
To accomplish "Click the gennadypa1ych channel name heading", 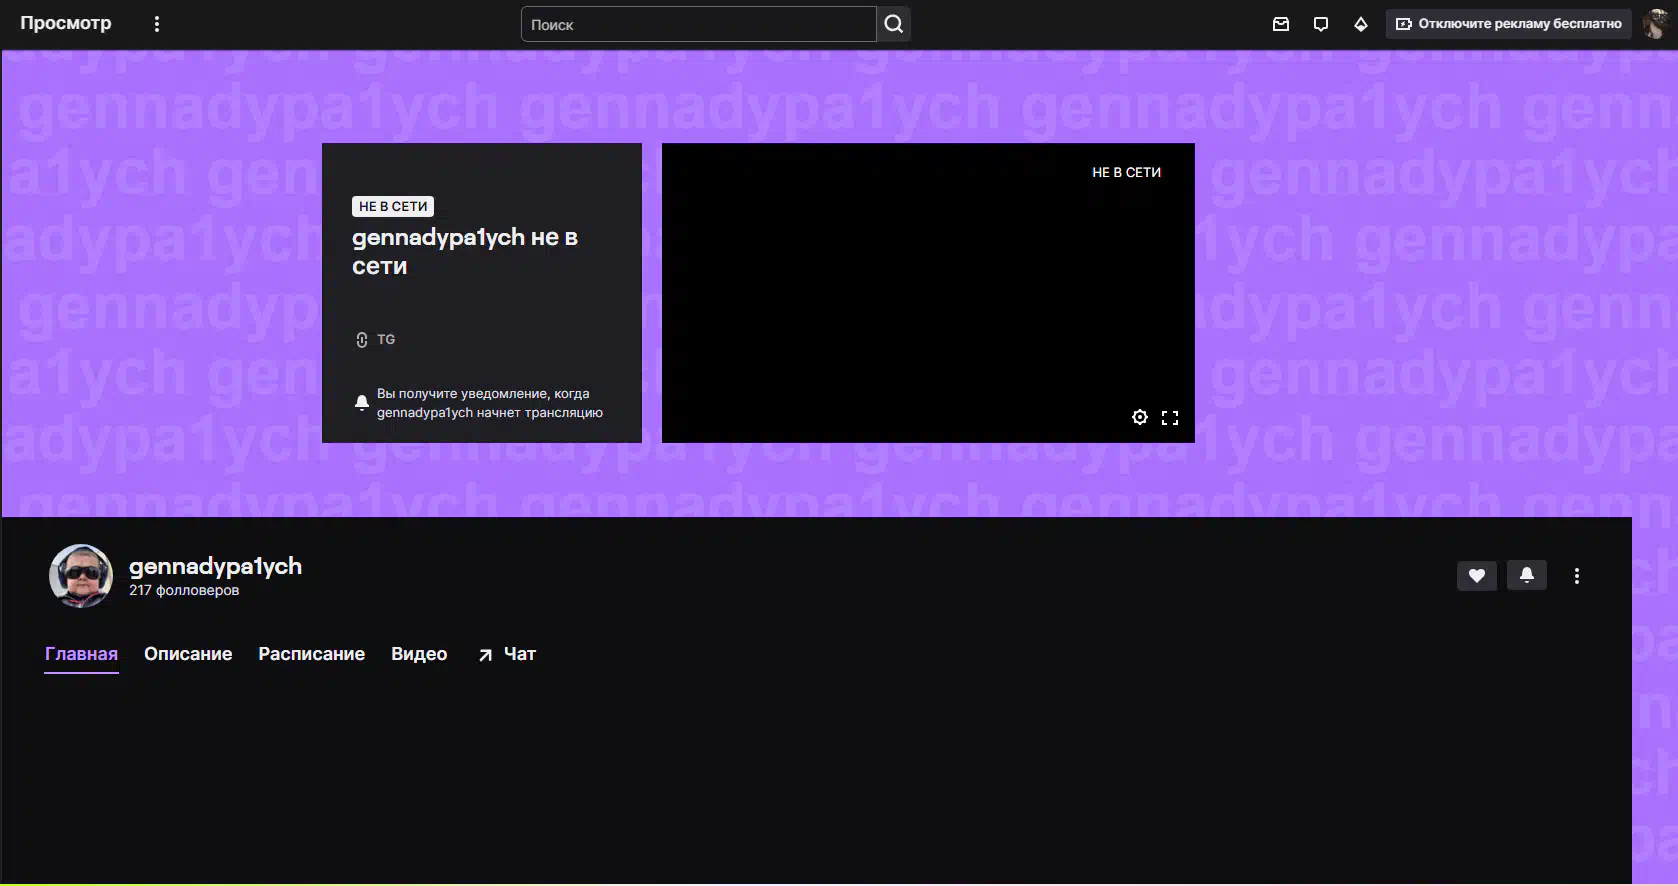I will [x=215, y=566].
